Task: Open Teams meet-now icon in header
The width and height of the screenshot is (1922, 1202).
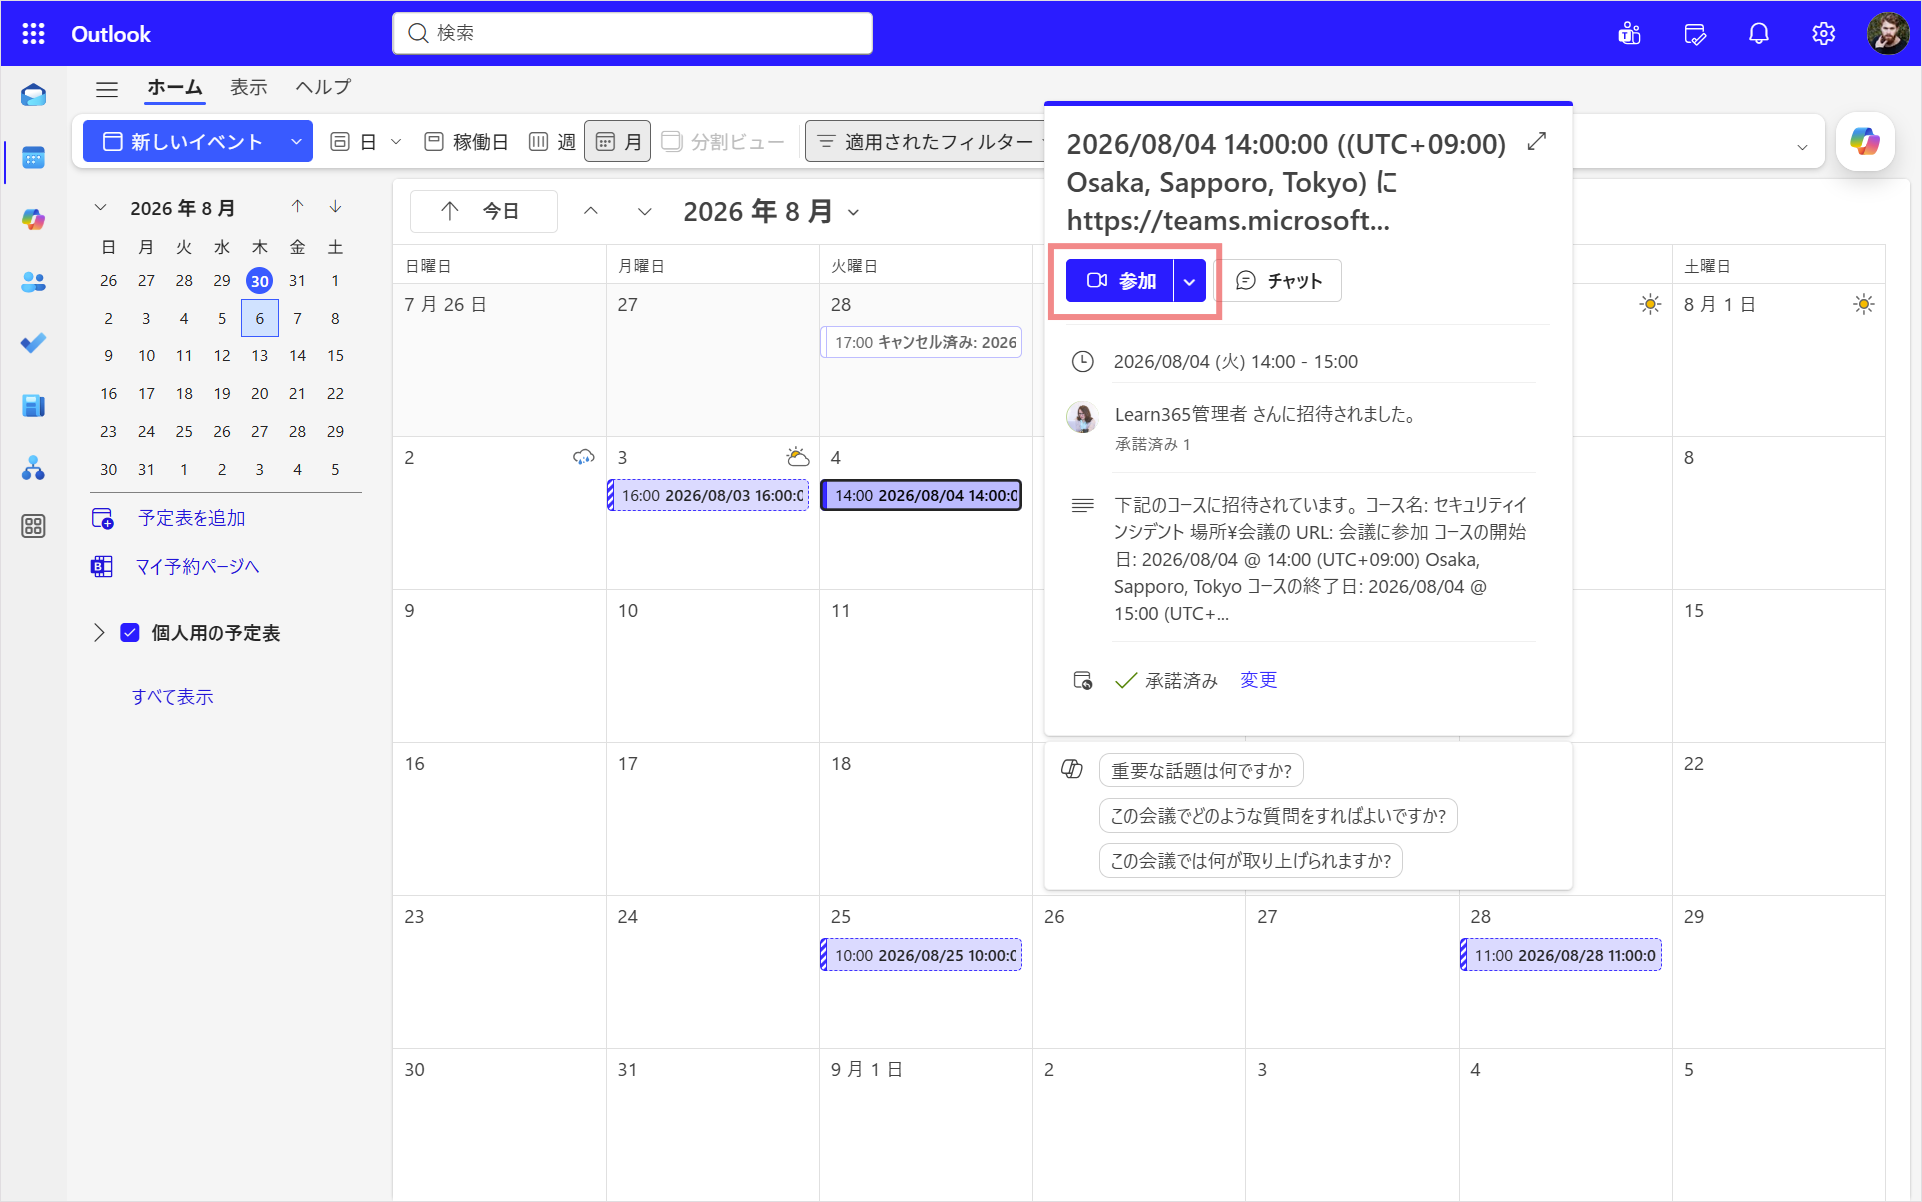Action: pyautogui.click(x=1630, y=34)
